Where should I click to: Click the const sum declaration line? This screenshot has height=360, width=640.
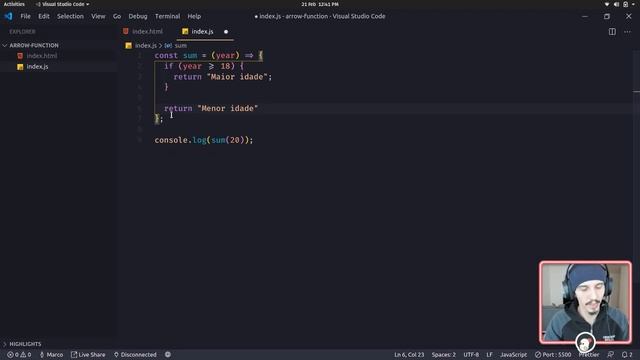coord(209,56)
